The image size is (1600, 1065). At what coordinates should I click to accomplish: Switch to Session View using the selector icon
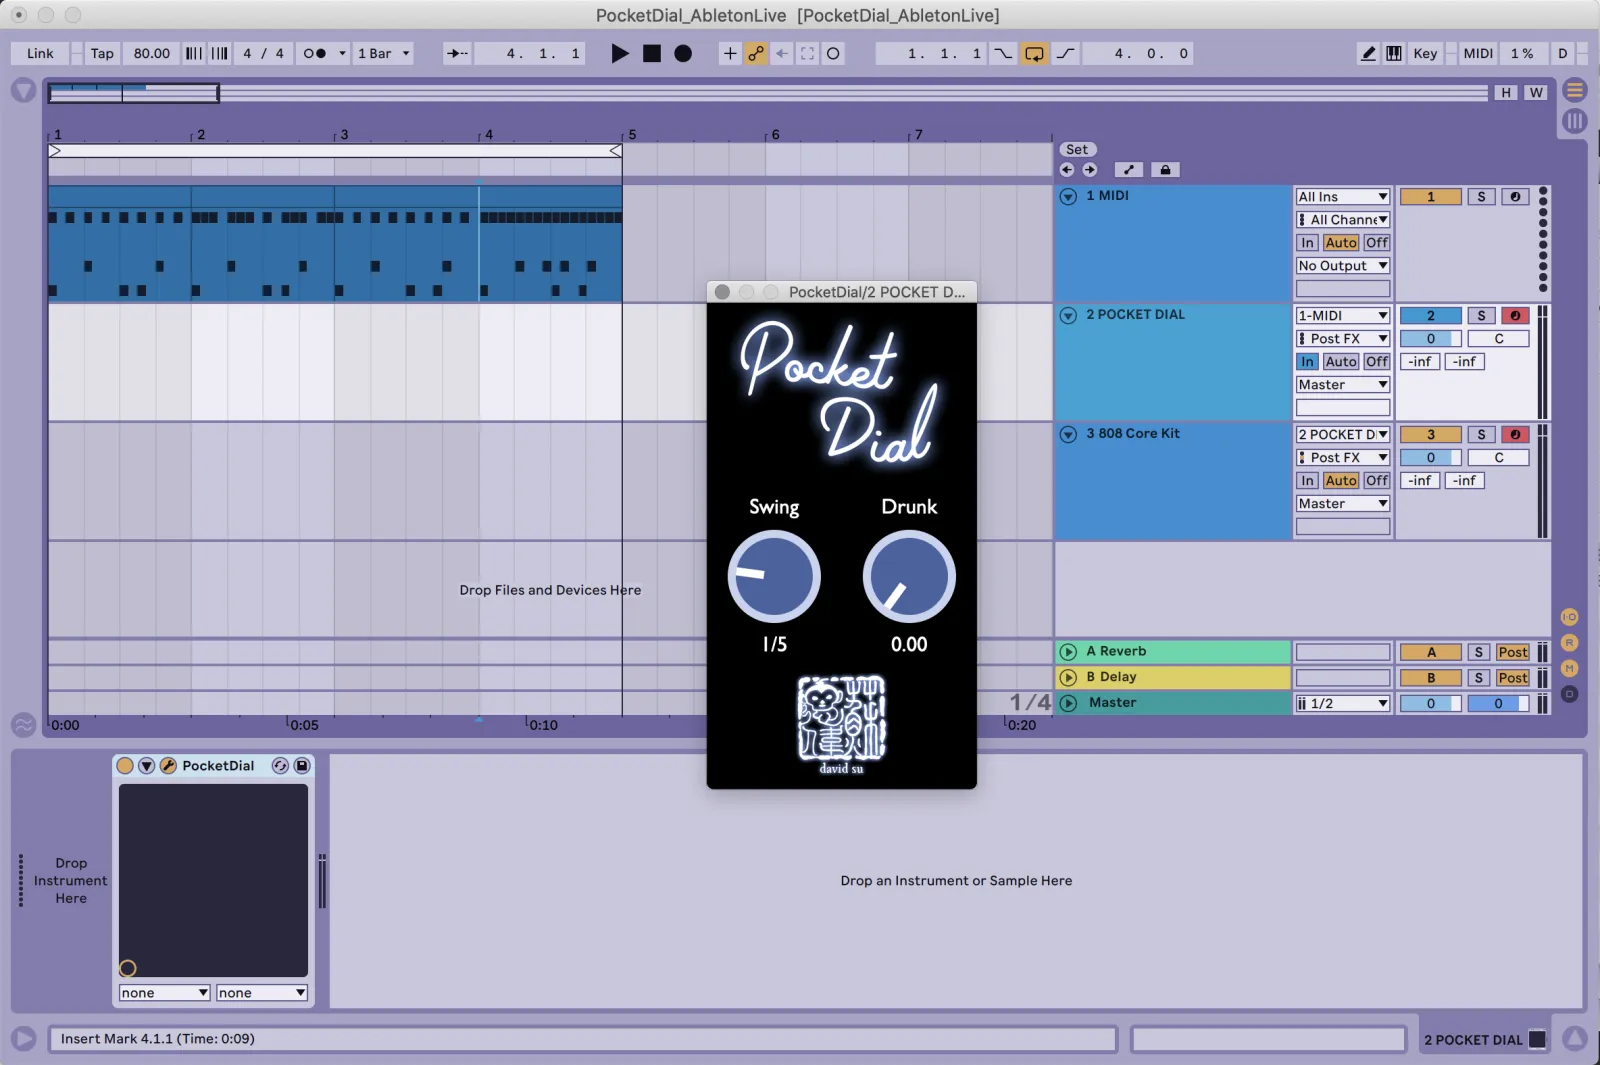(1575, 122)
